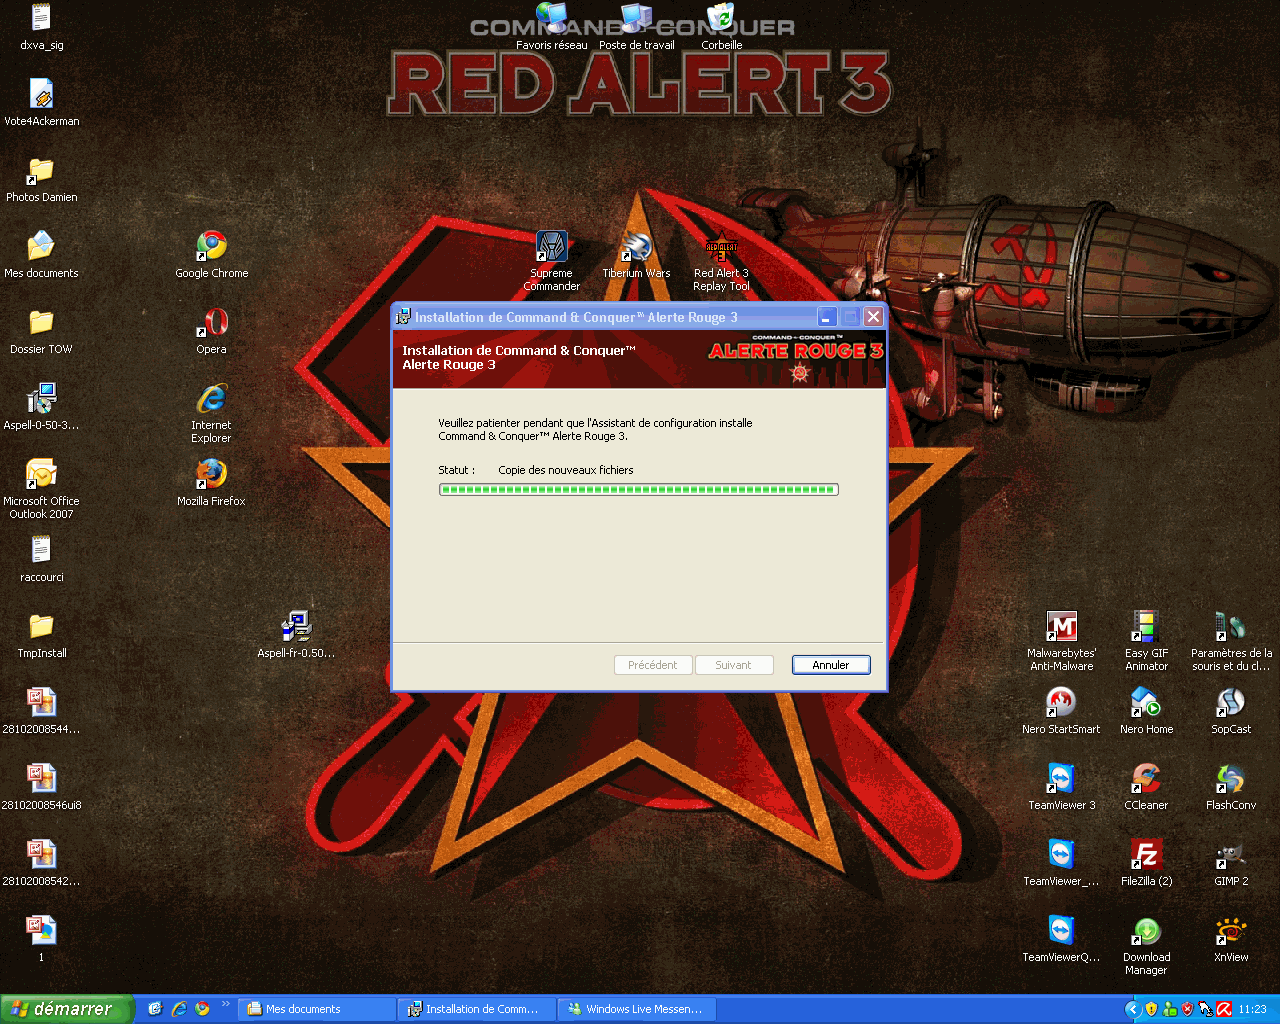
Task: Select the Vote4Ackerman desktop icon
Action: click(x=41, y=103)
